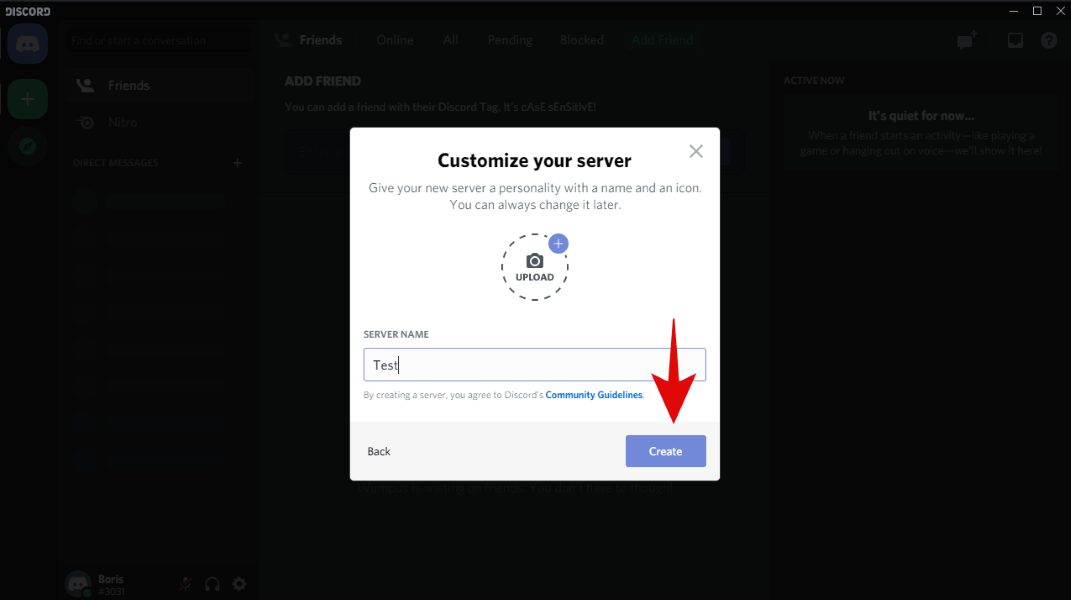The width and height of the screenshot is (1071, 600).
Task: Minimize the Discord window
Action: point(1014,11)
